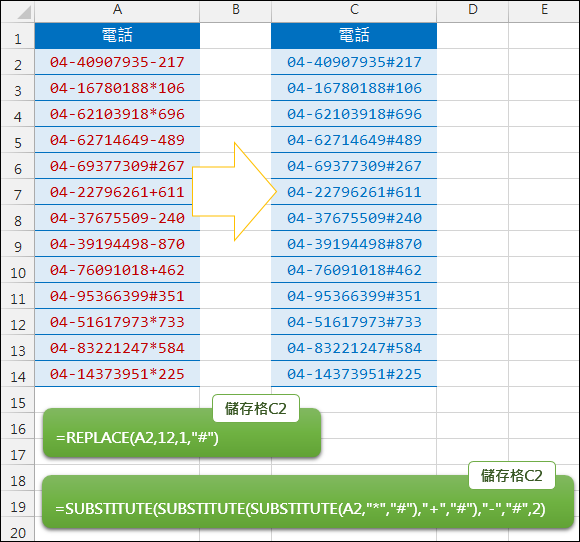Click the yellow right-pointing arrow shape

[x=234, y=192]
